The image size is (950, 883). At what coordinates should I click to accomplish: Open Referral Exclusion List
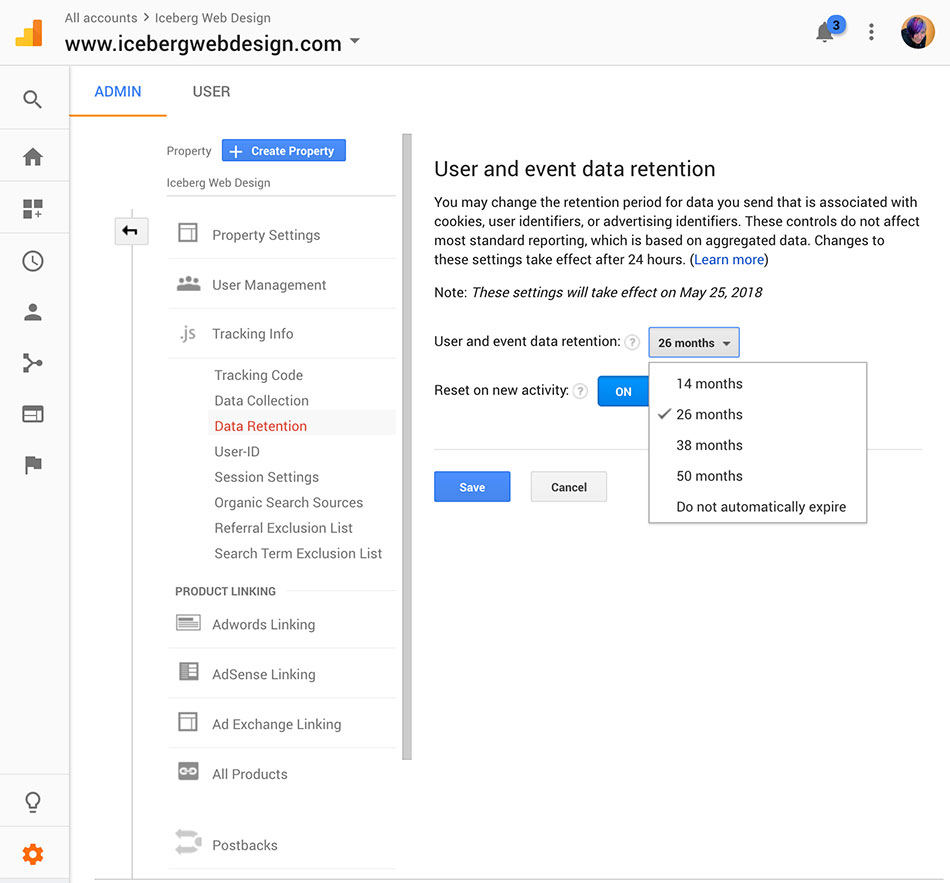coord(284,528)
